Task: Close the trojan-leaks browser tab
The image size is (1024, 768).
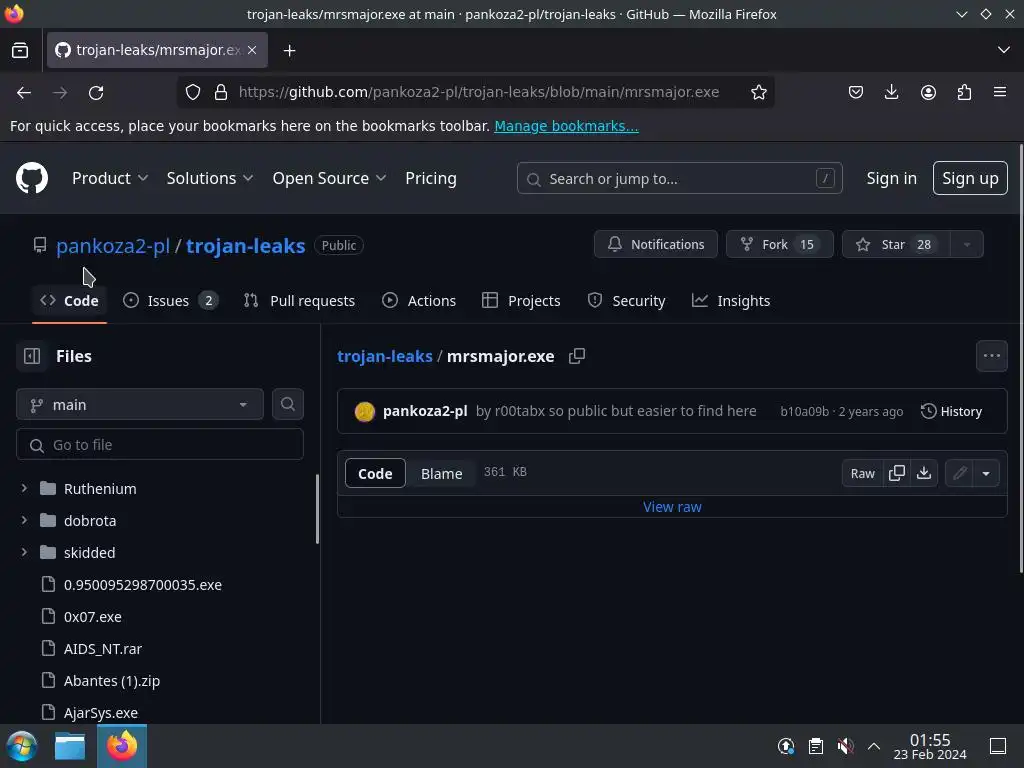Action: pyautogui.click(x=252, y=50)
